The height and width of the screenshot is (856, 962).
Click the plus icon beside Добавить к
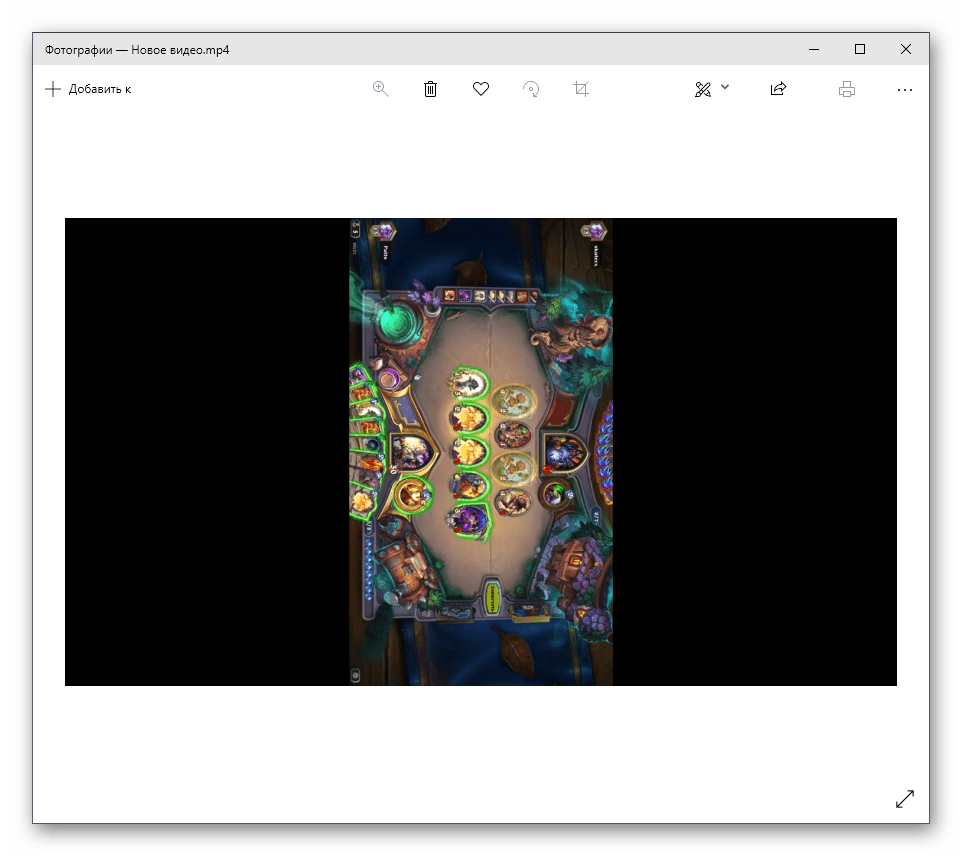pos(53,89)
